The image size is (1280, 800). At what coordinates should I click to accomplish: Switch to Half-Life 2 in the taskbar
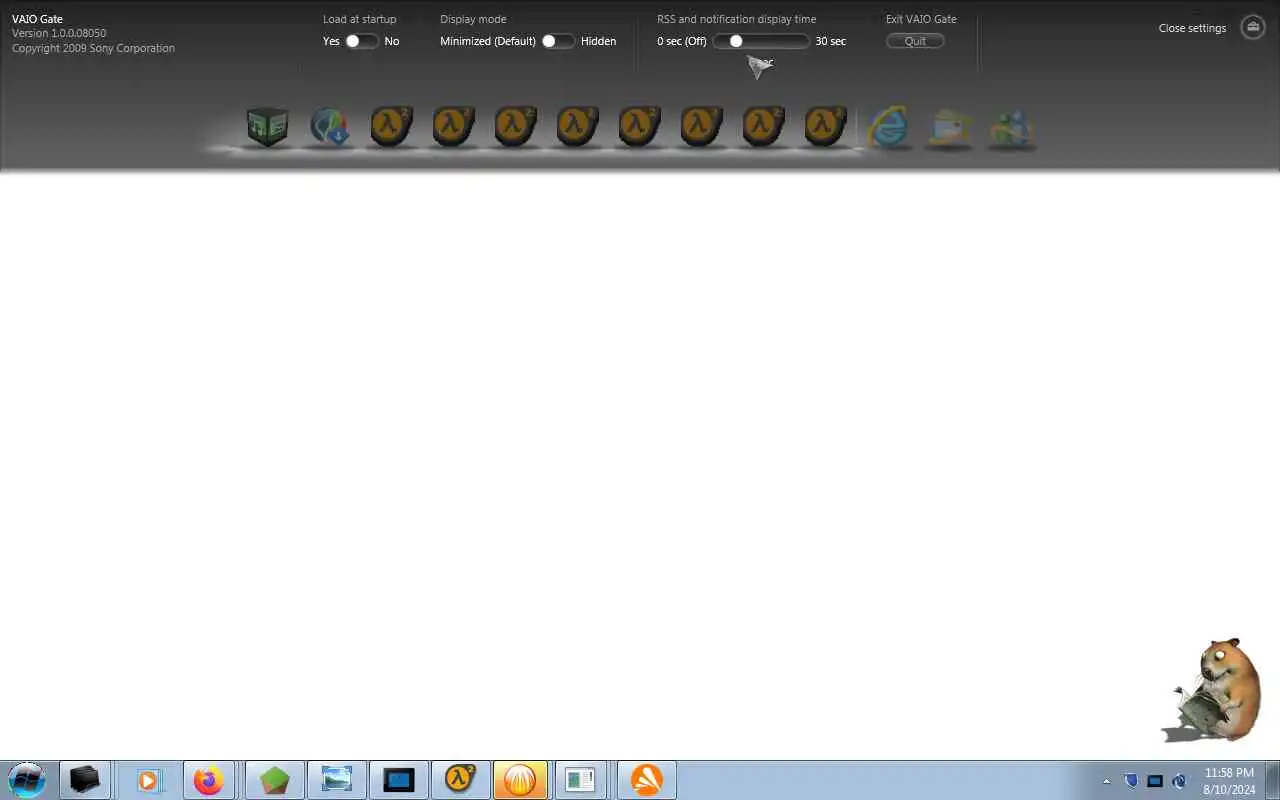460,780
